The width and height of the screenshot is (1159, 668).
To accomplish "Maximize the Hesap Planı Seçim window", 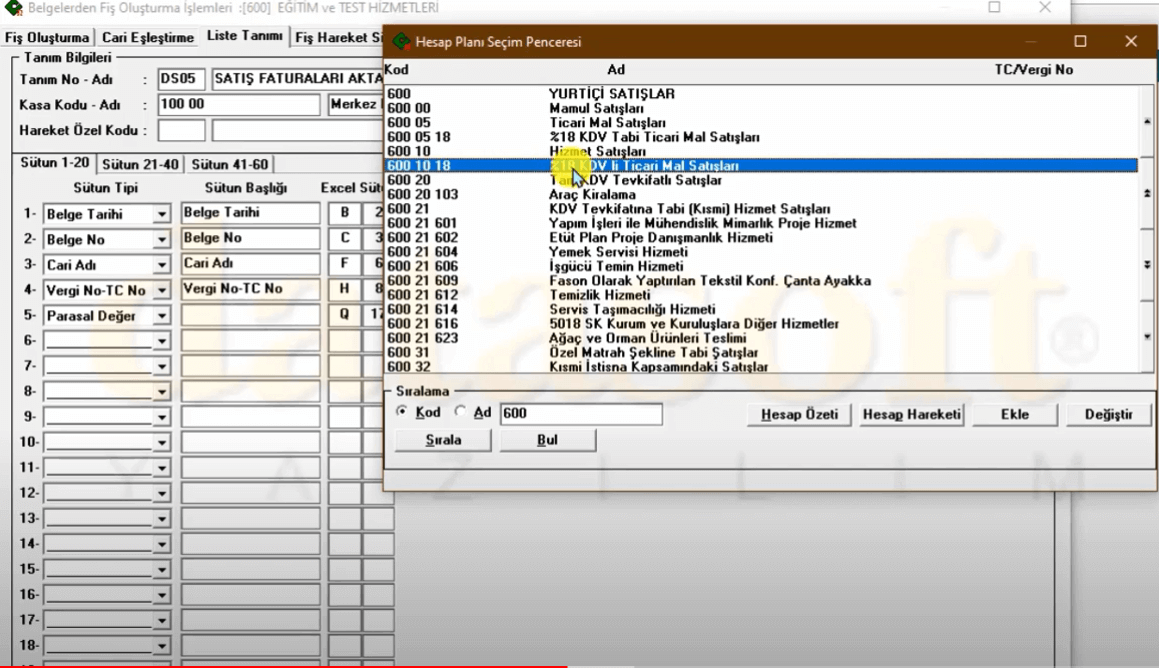I will [x=1080, y=42].
